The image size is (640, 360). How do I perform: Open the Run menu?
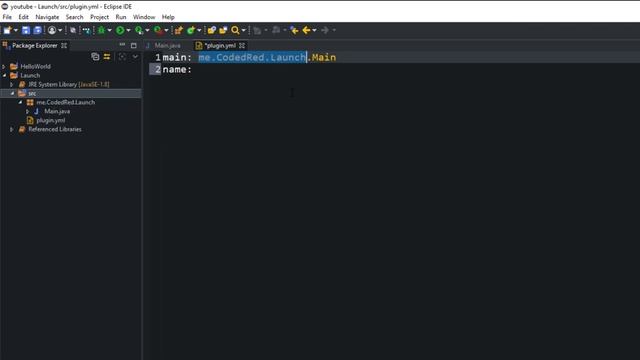coord(121,17)
